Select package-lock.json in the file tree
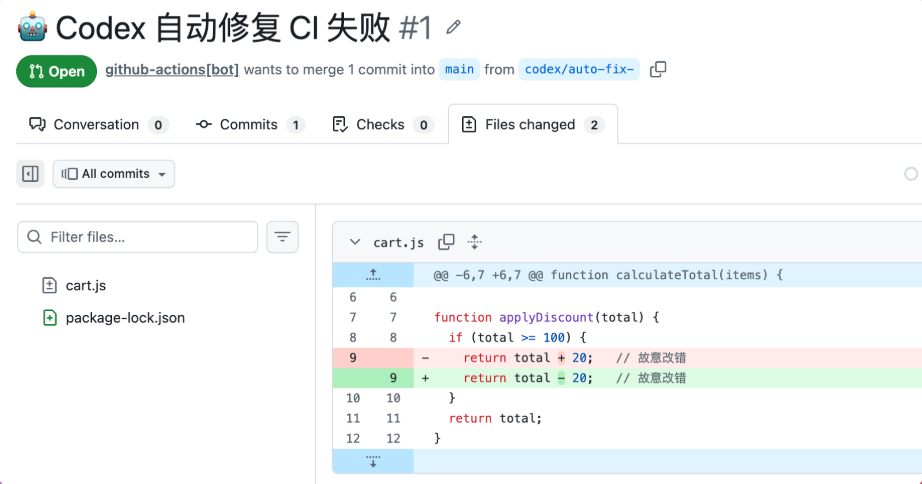 (x=125, y=318)
